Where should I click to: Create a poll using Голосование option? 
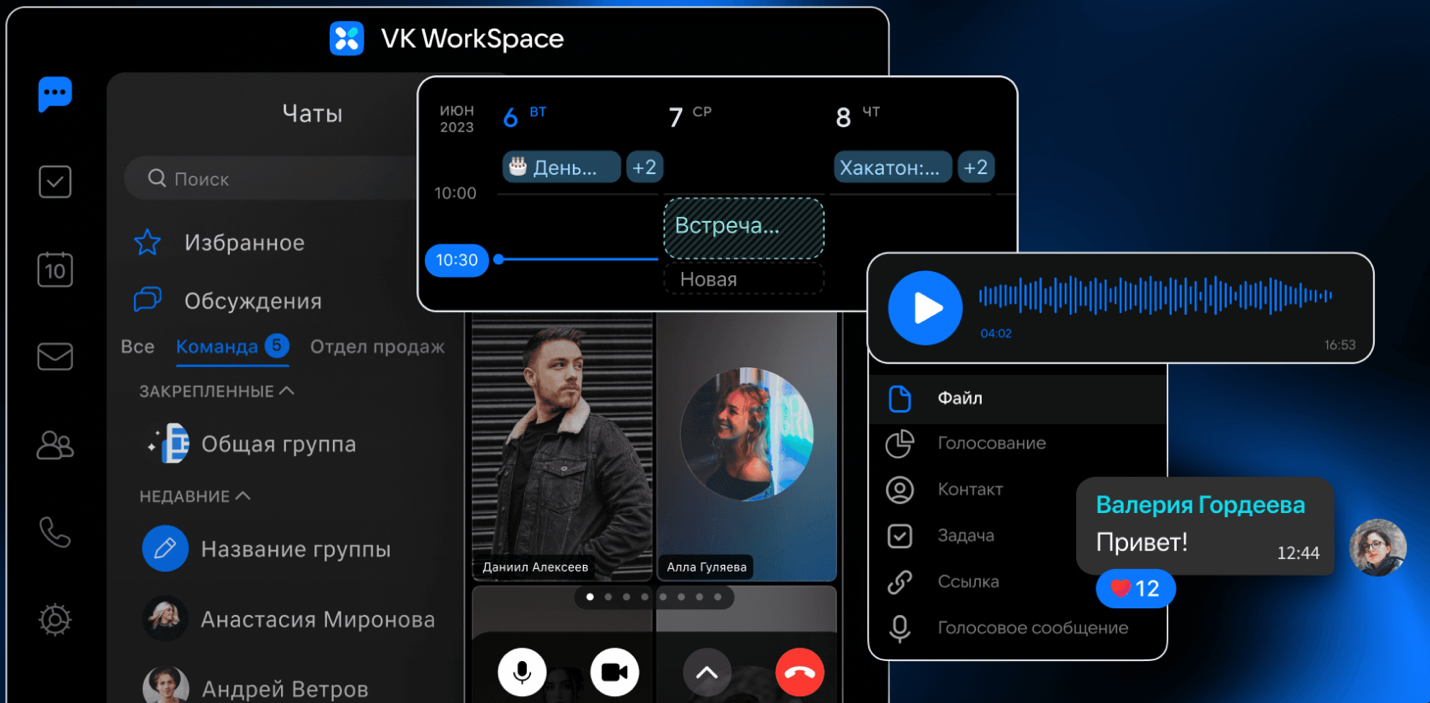[991, 443]
